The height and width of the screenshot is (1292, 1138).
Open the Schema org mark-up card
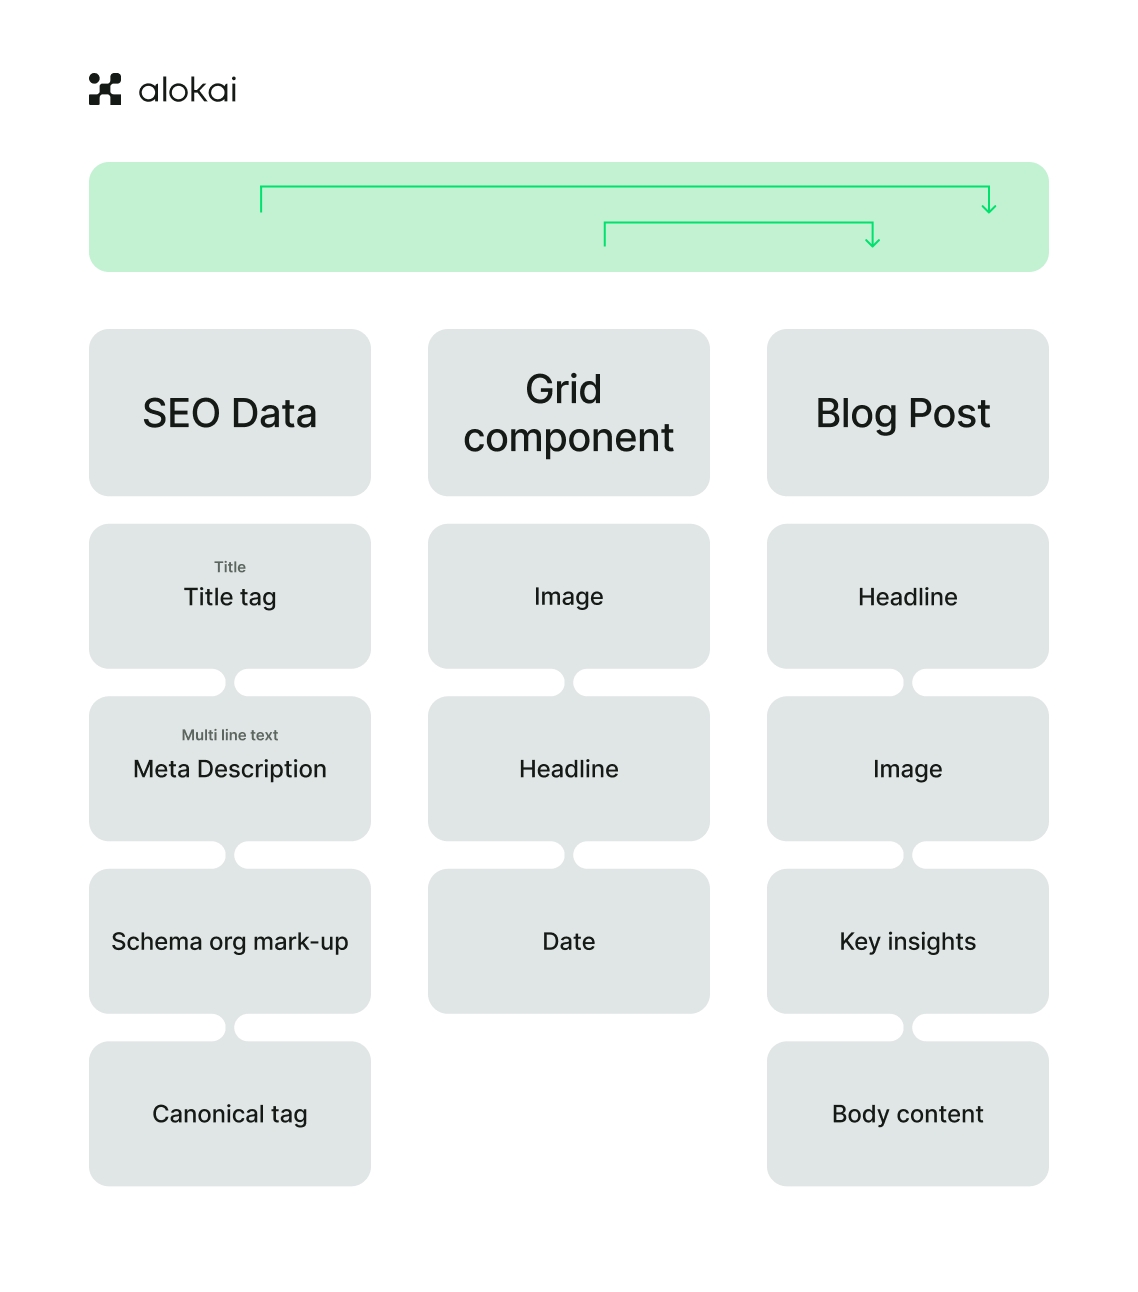(230, 941)
